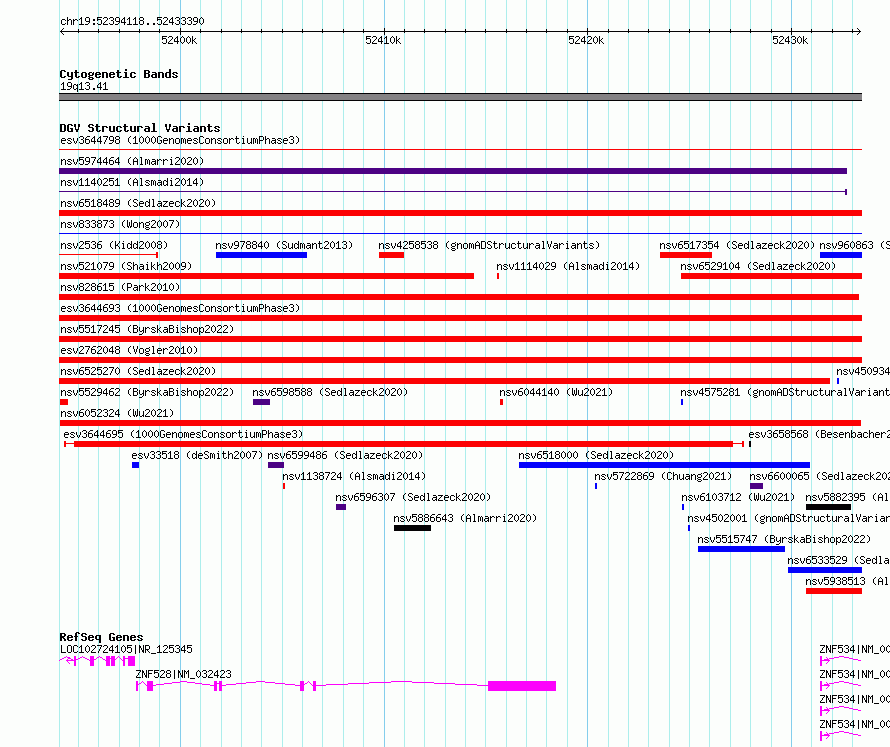This screenshot has width=890, height=747.
Task: Select the nsv2536 (Kidd2008) variant label
Action: (x=114, y=245)
